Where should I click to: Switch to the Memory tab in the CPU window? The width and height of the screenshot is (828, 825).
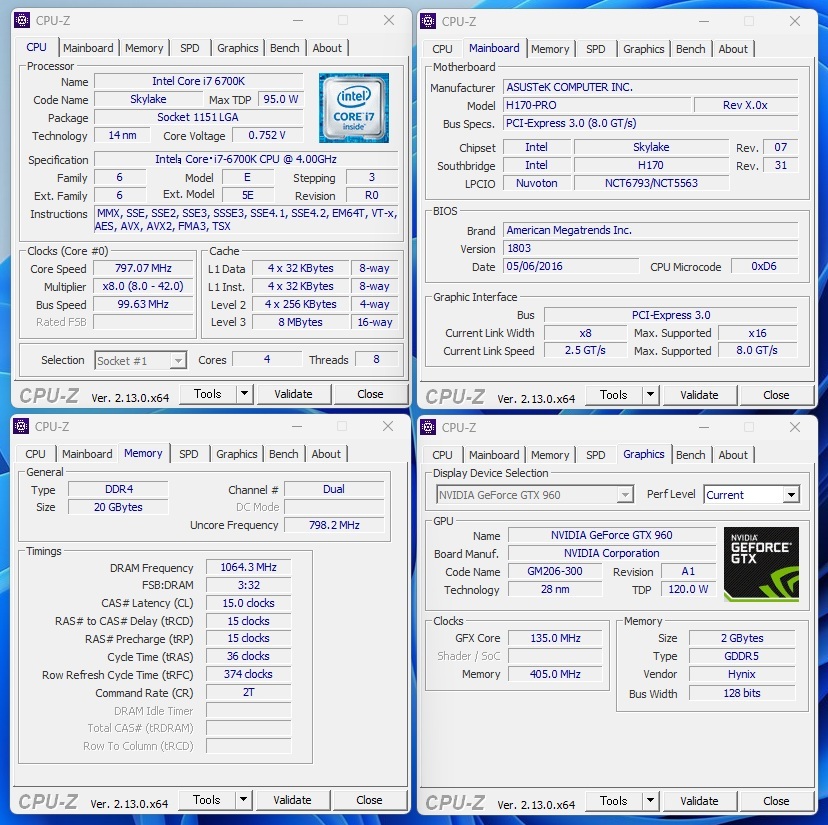(x=144, y=48)
